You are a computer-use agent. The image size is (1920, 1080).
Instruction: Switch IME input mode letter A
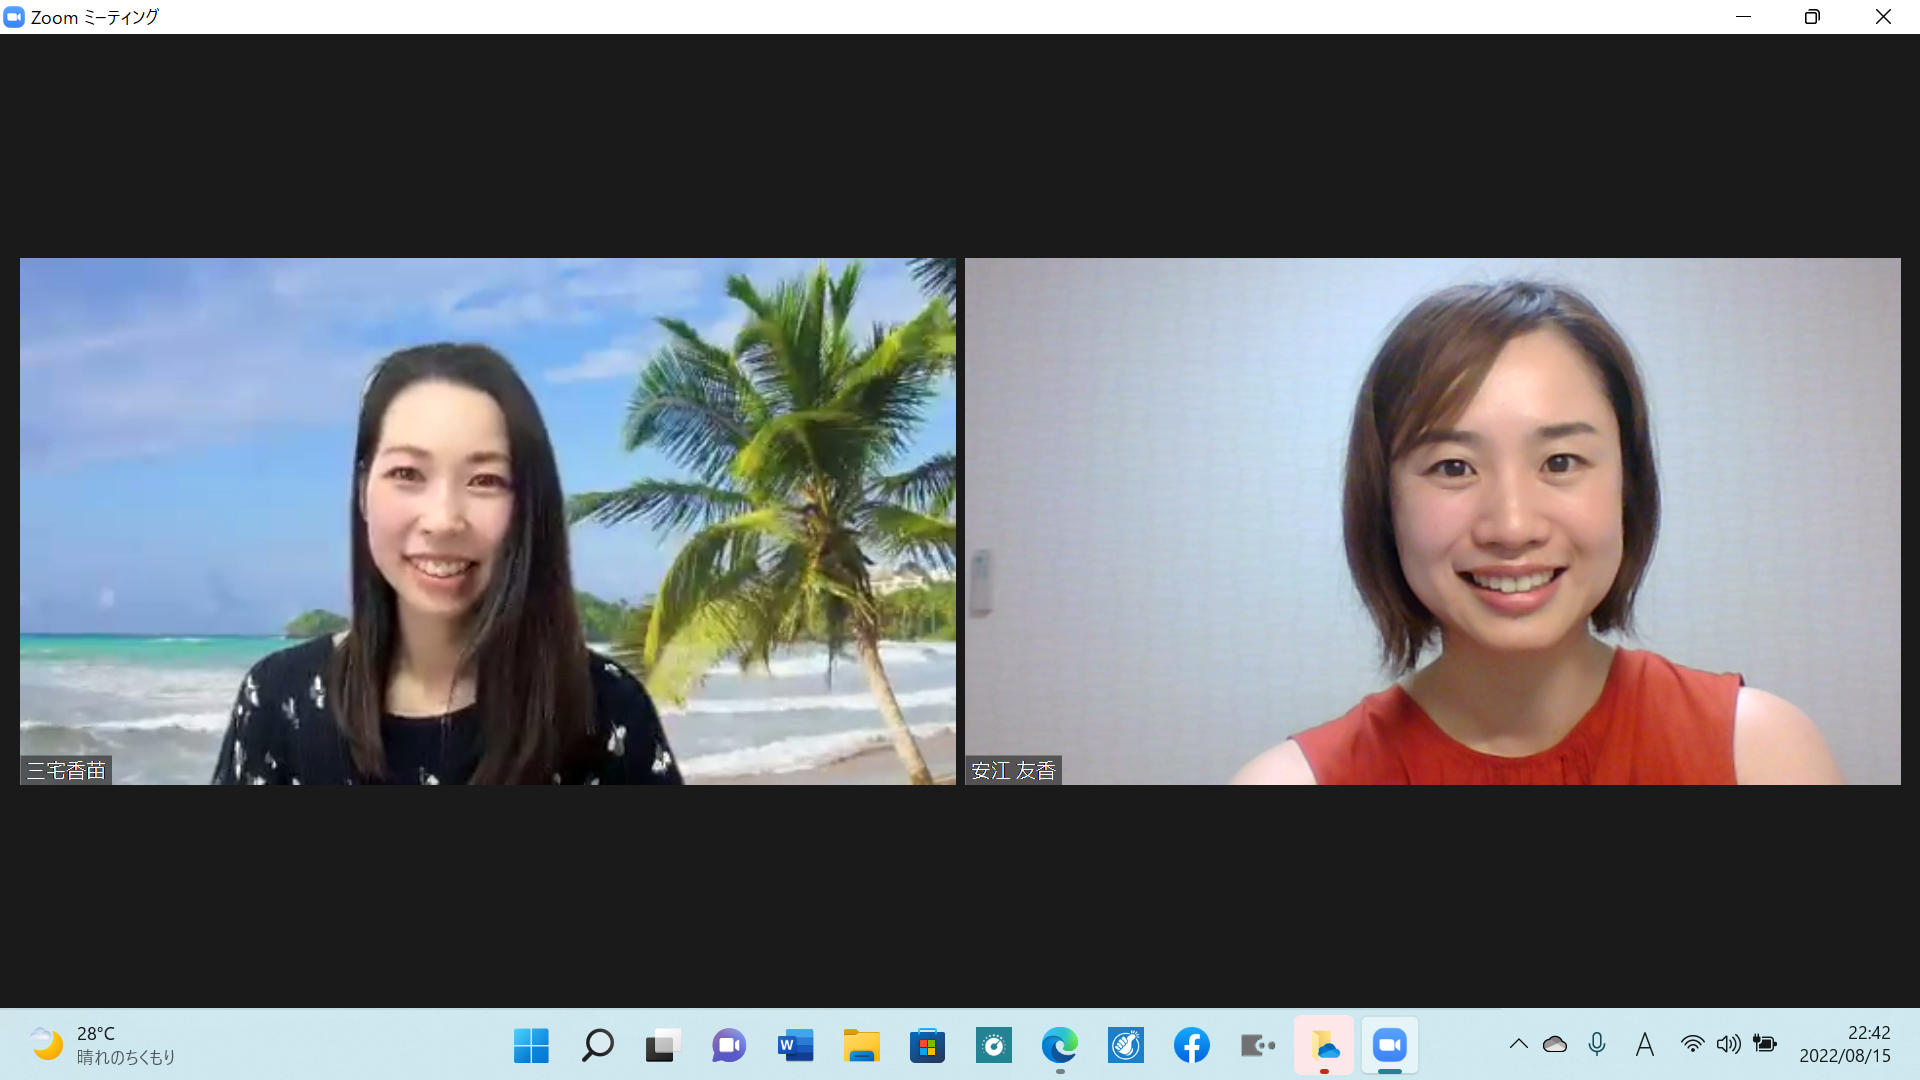1645,1045
